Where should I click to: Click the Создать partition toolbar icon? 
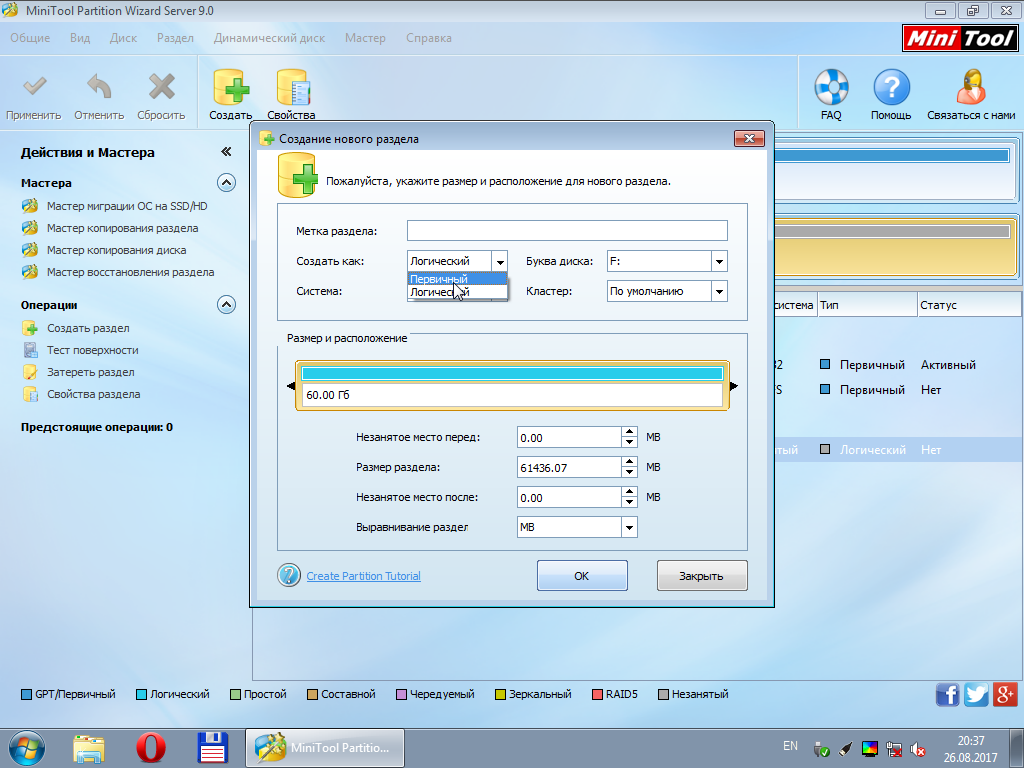[231, 87]
